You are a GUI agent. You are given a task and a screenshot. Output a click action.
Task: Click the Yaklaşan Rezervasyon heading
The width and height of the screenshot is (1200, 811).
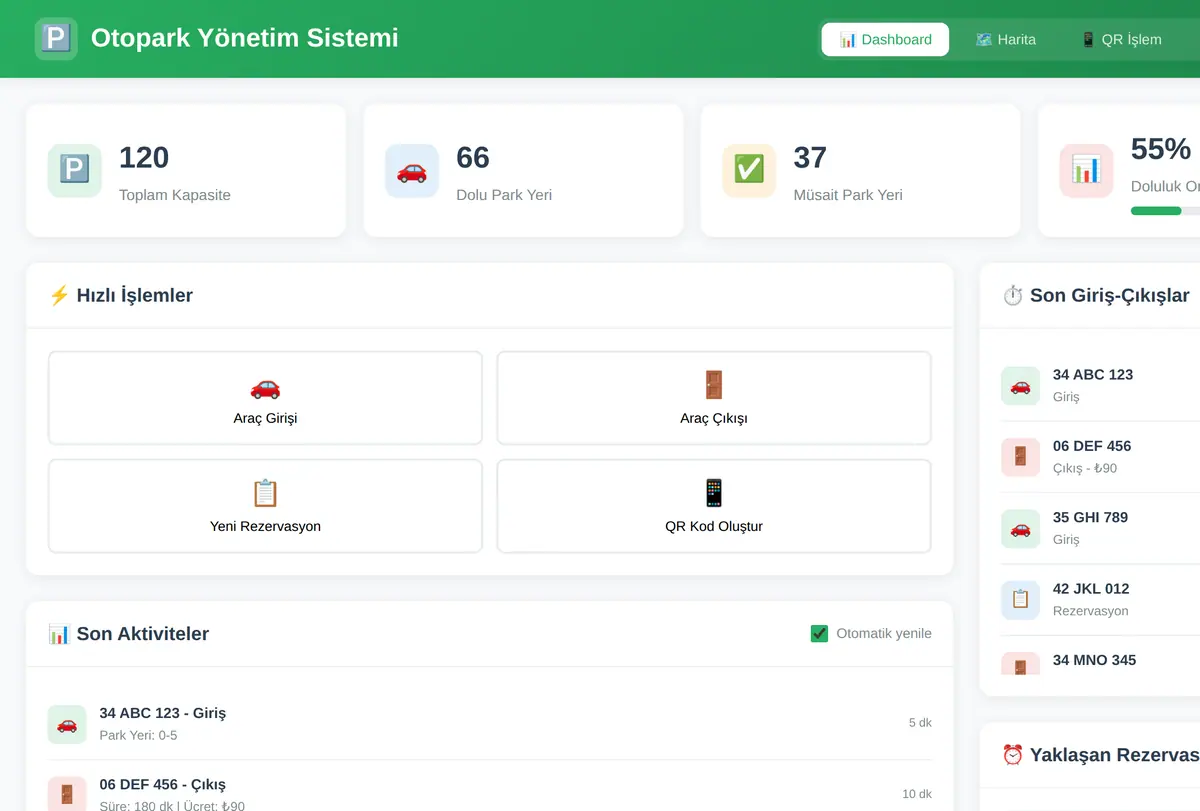pos(1101,754)
